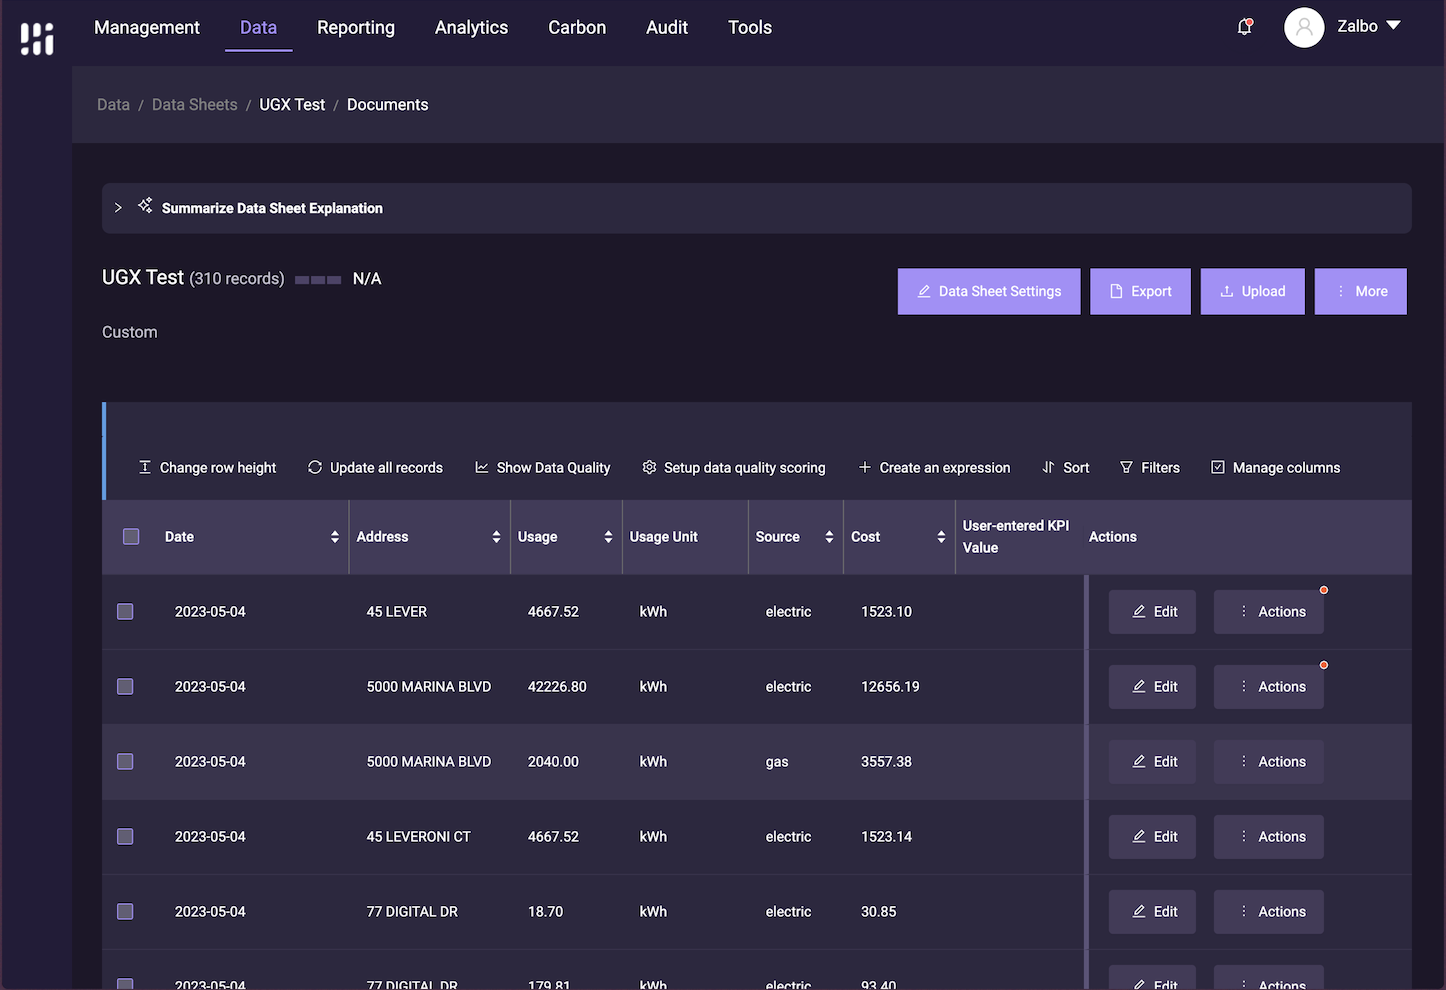
Task: Click the N/A data quality bar
Action: click(x=318, y=280)
